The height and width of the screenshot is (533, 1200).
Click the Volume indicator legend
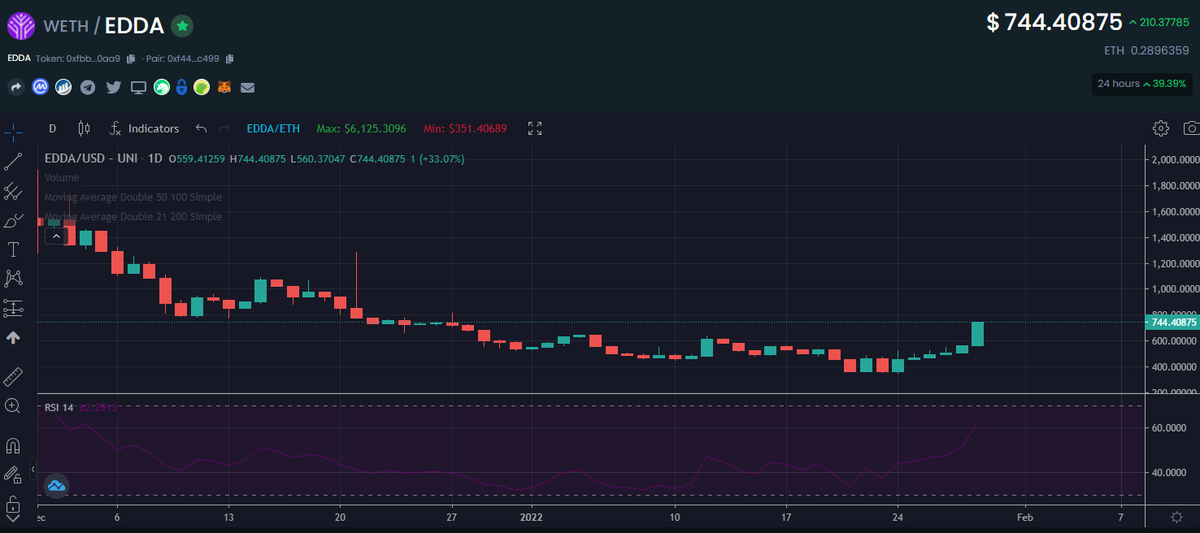(x=62, y=177)
